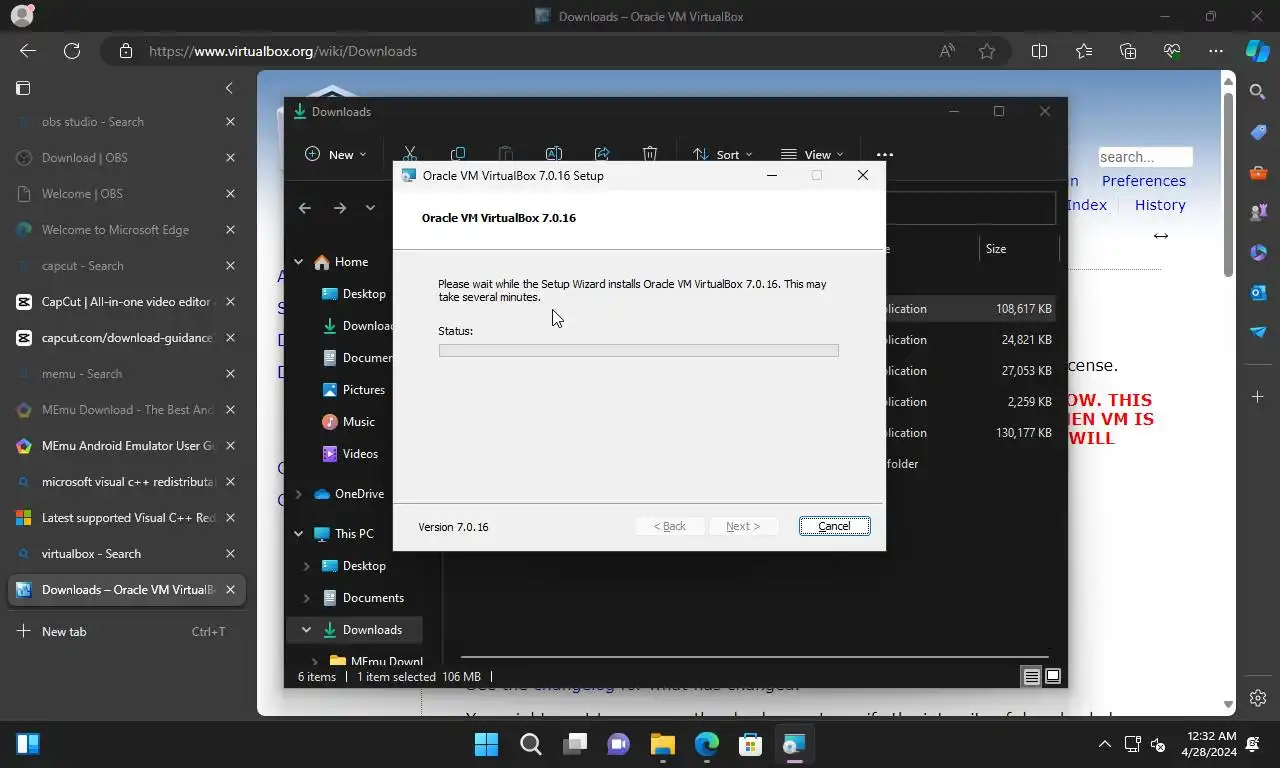Open taskbar Search magnifier icon
Screen dimensions: 1280x768
pos(530,744)
